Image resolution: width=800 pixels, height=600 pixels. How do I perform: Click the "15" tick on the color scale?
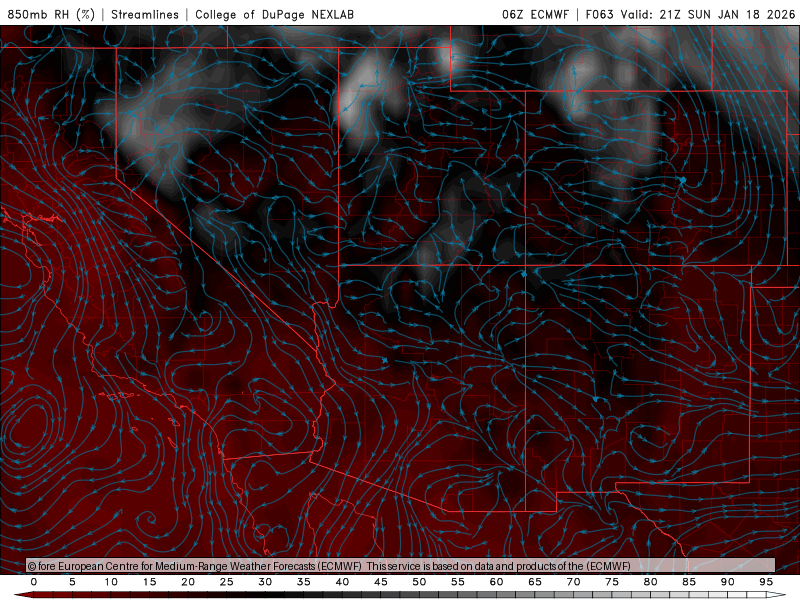(149, 582)
